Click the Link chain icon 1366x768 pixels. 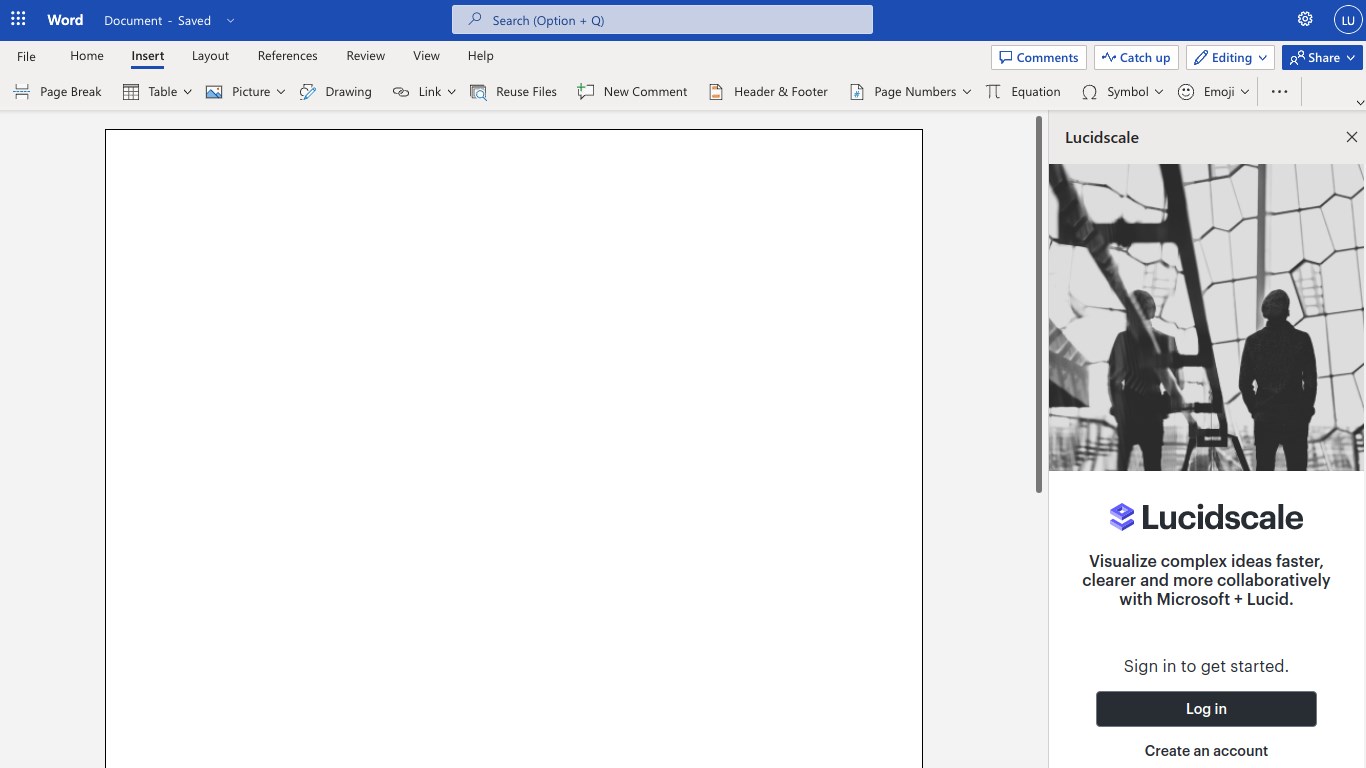click(401, 92)
